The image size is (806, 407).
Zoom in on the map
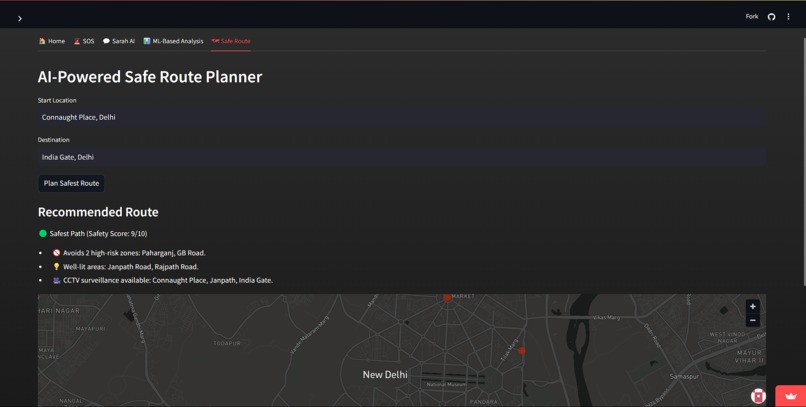click(753, 306)
